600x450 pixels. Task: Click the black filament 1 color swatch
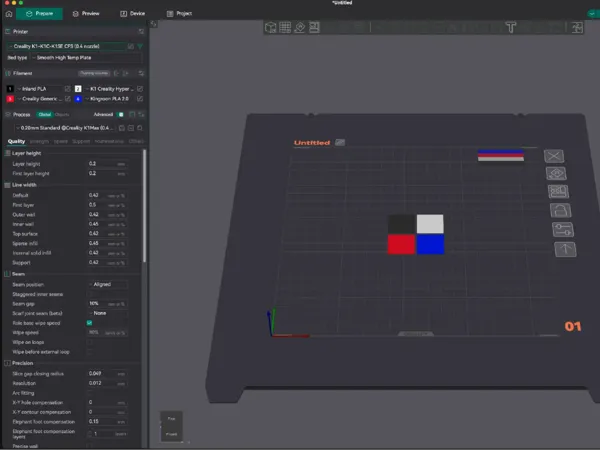[x=10, y=89]
